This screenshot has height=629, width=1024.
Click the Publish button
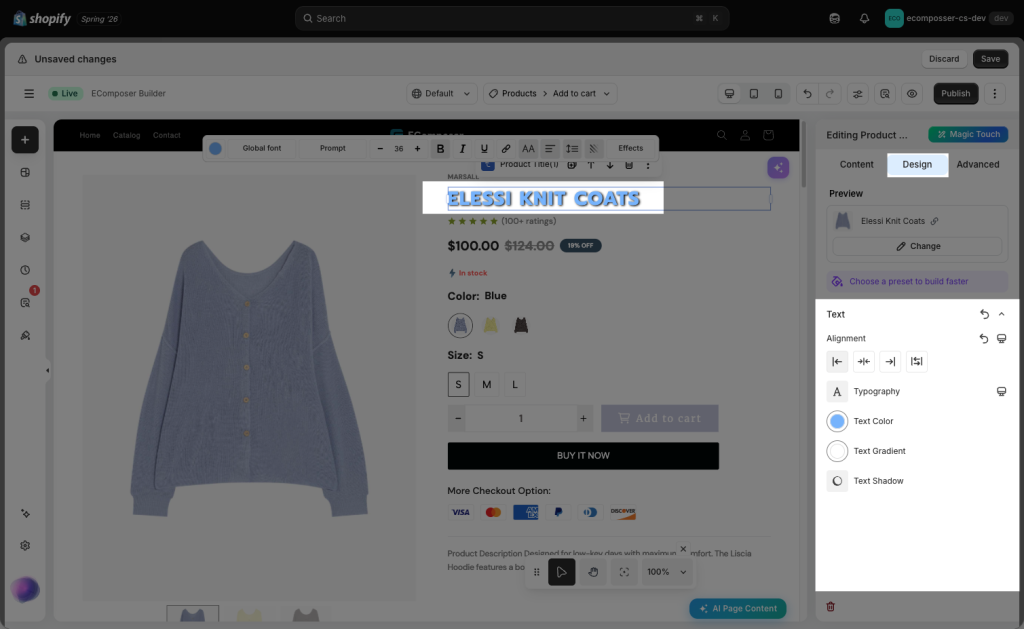click(x=955, y=93)
